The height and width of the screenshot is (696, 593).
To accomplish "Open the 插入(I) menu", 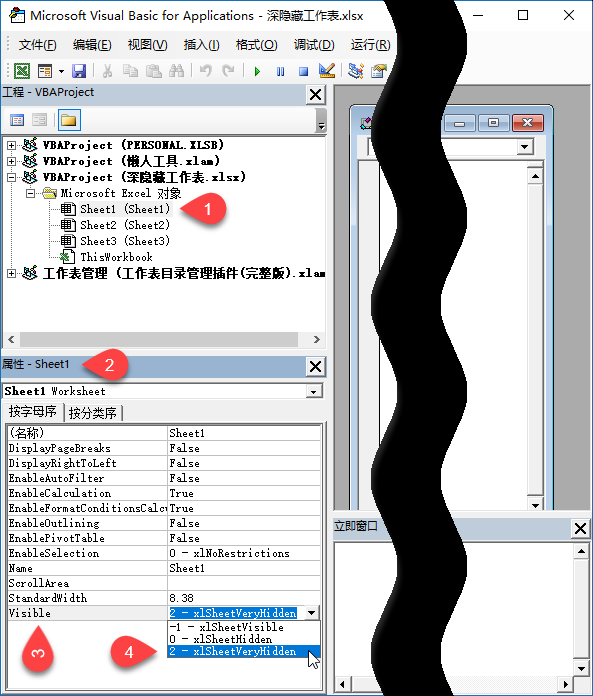I will [202, 45].
